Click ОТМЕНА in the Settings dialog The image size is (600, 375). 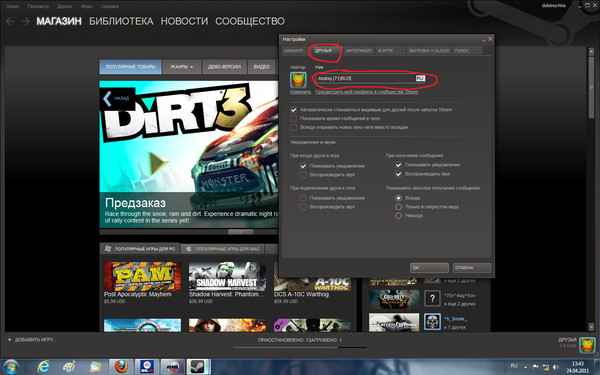(x=472, y=268)
